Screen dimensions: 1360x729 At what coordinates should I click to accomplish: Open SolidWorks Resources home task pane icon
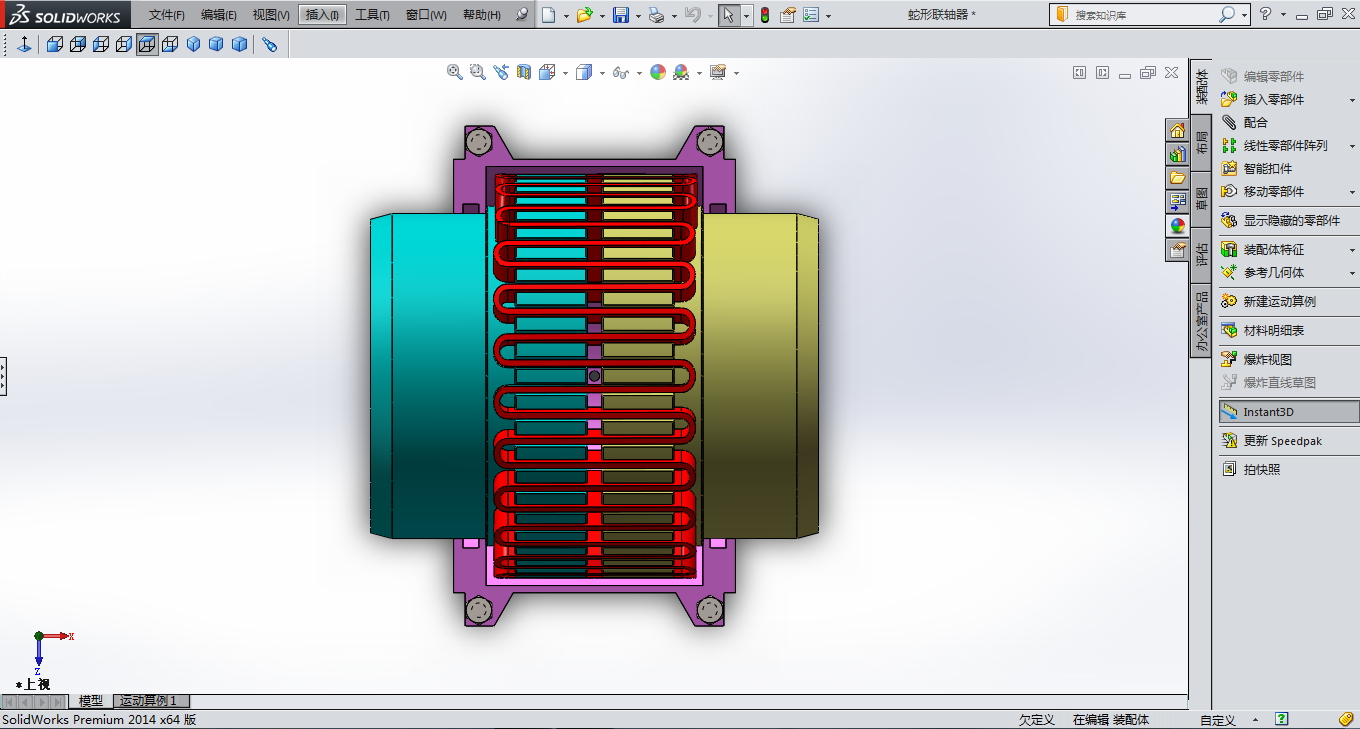(1177, 130)
